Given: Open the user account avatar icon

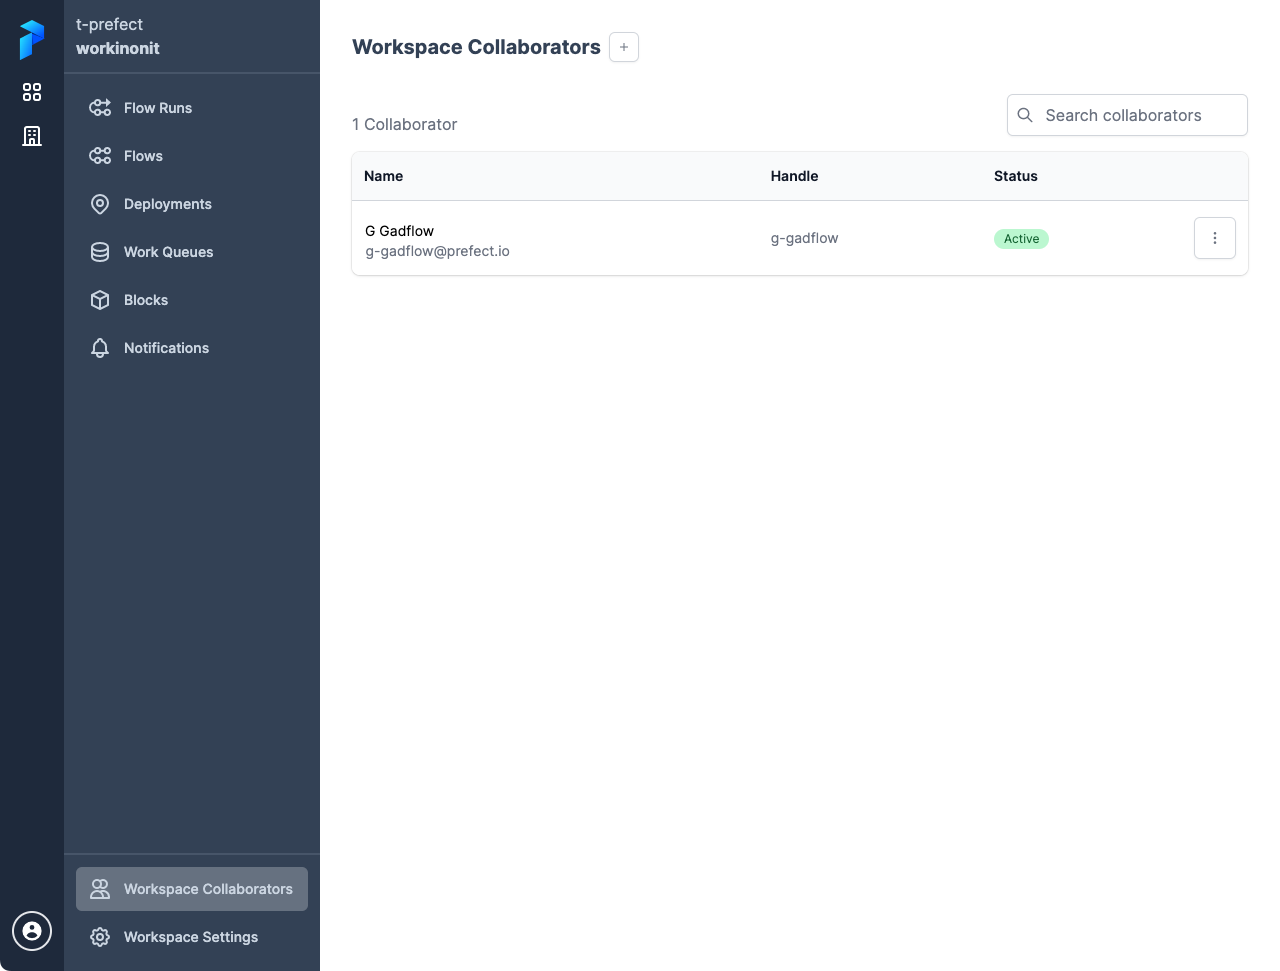Looking at the screenshot, I should click(32, 931).
